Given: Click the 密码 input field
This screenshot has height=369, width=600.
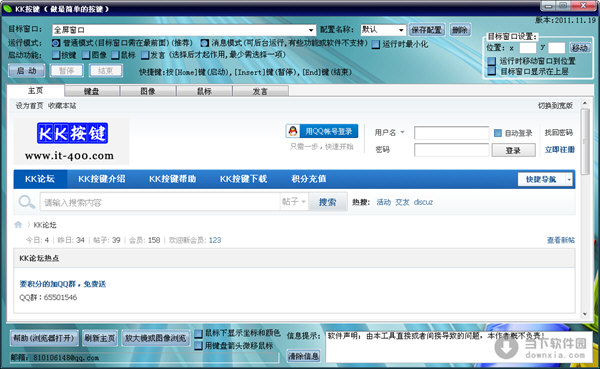Looking at the screenshot, I should point(452,150).
